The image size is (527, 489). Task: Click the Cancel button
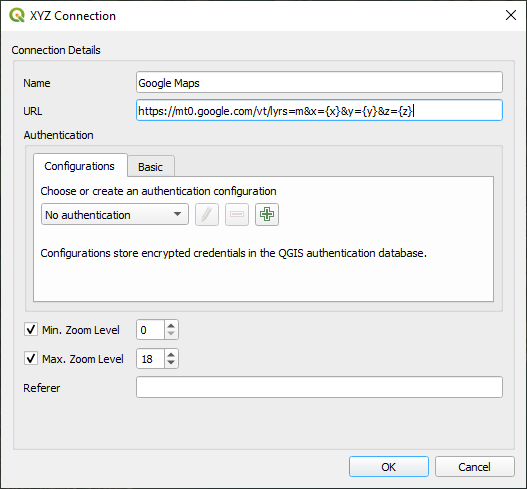coord(475,466)
